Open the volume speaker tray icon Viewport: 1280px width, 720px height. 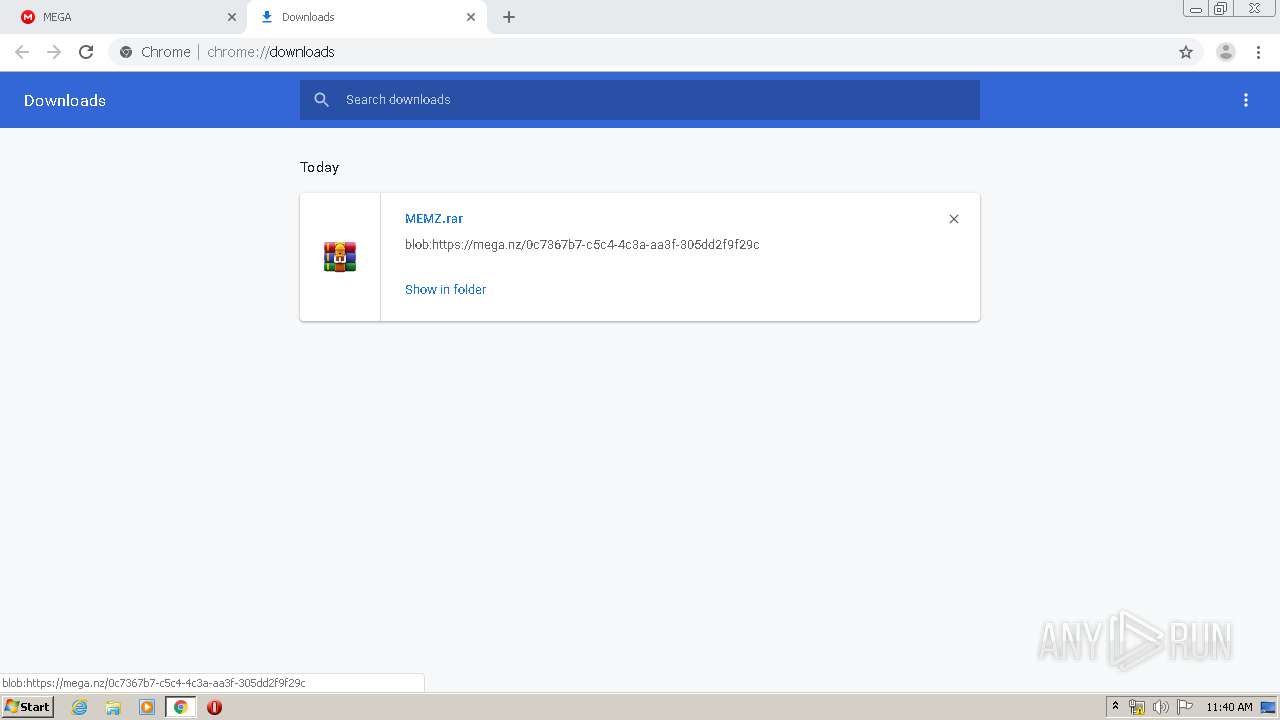1161,707
